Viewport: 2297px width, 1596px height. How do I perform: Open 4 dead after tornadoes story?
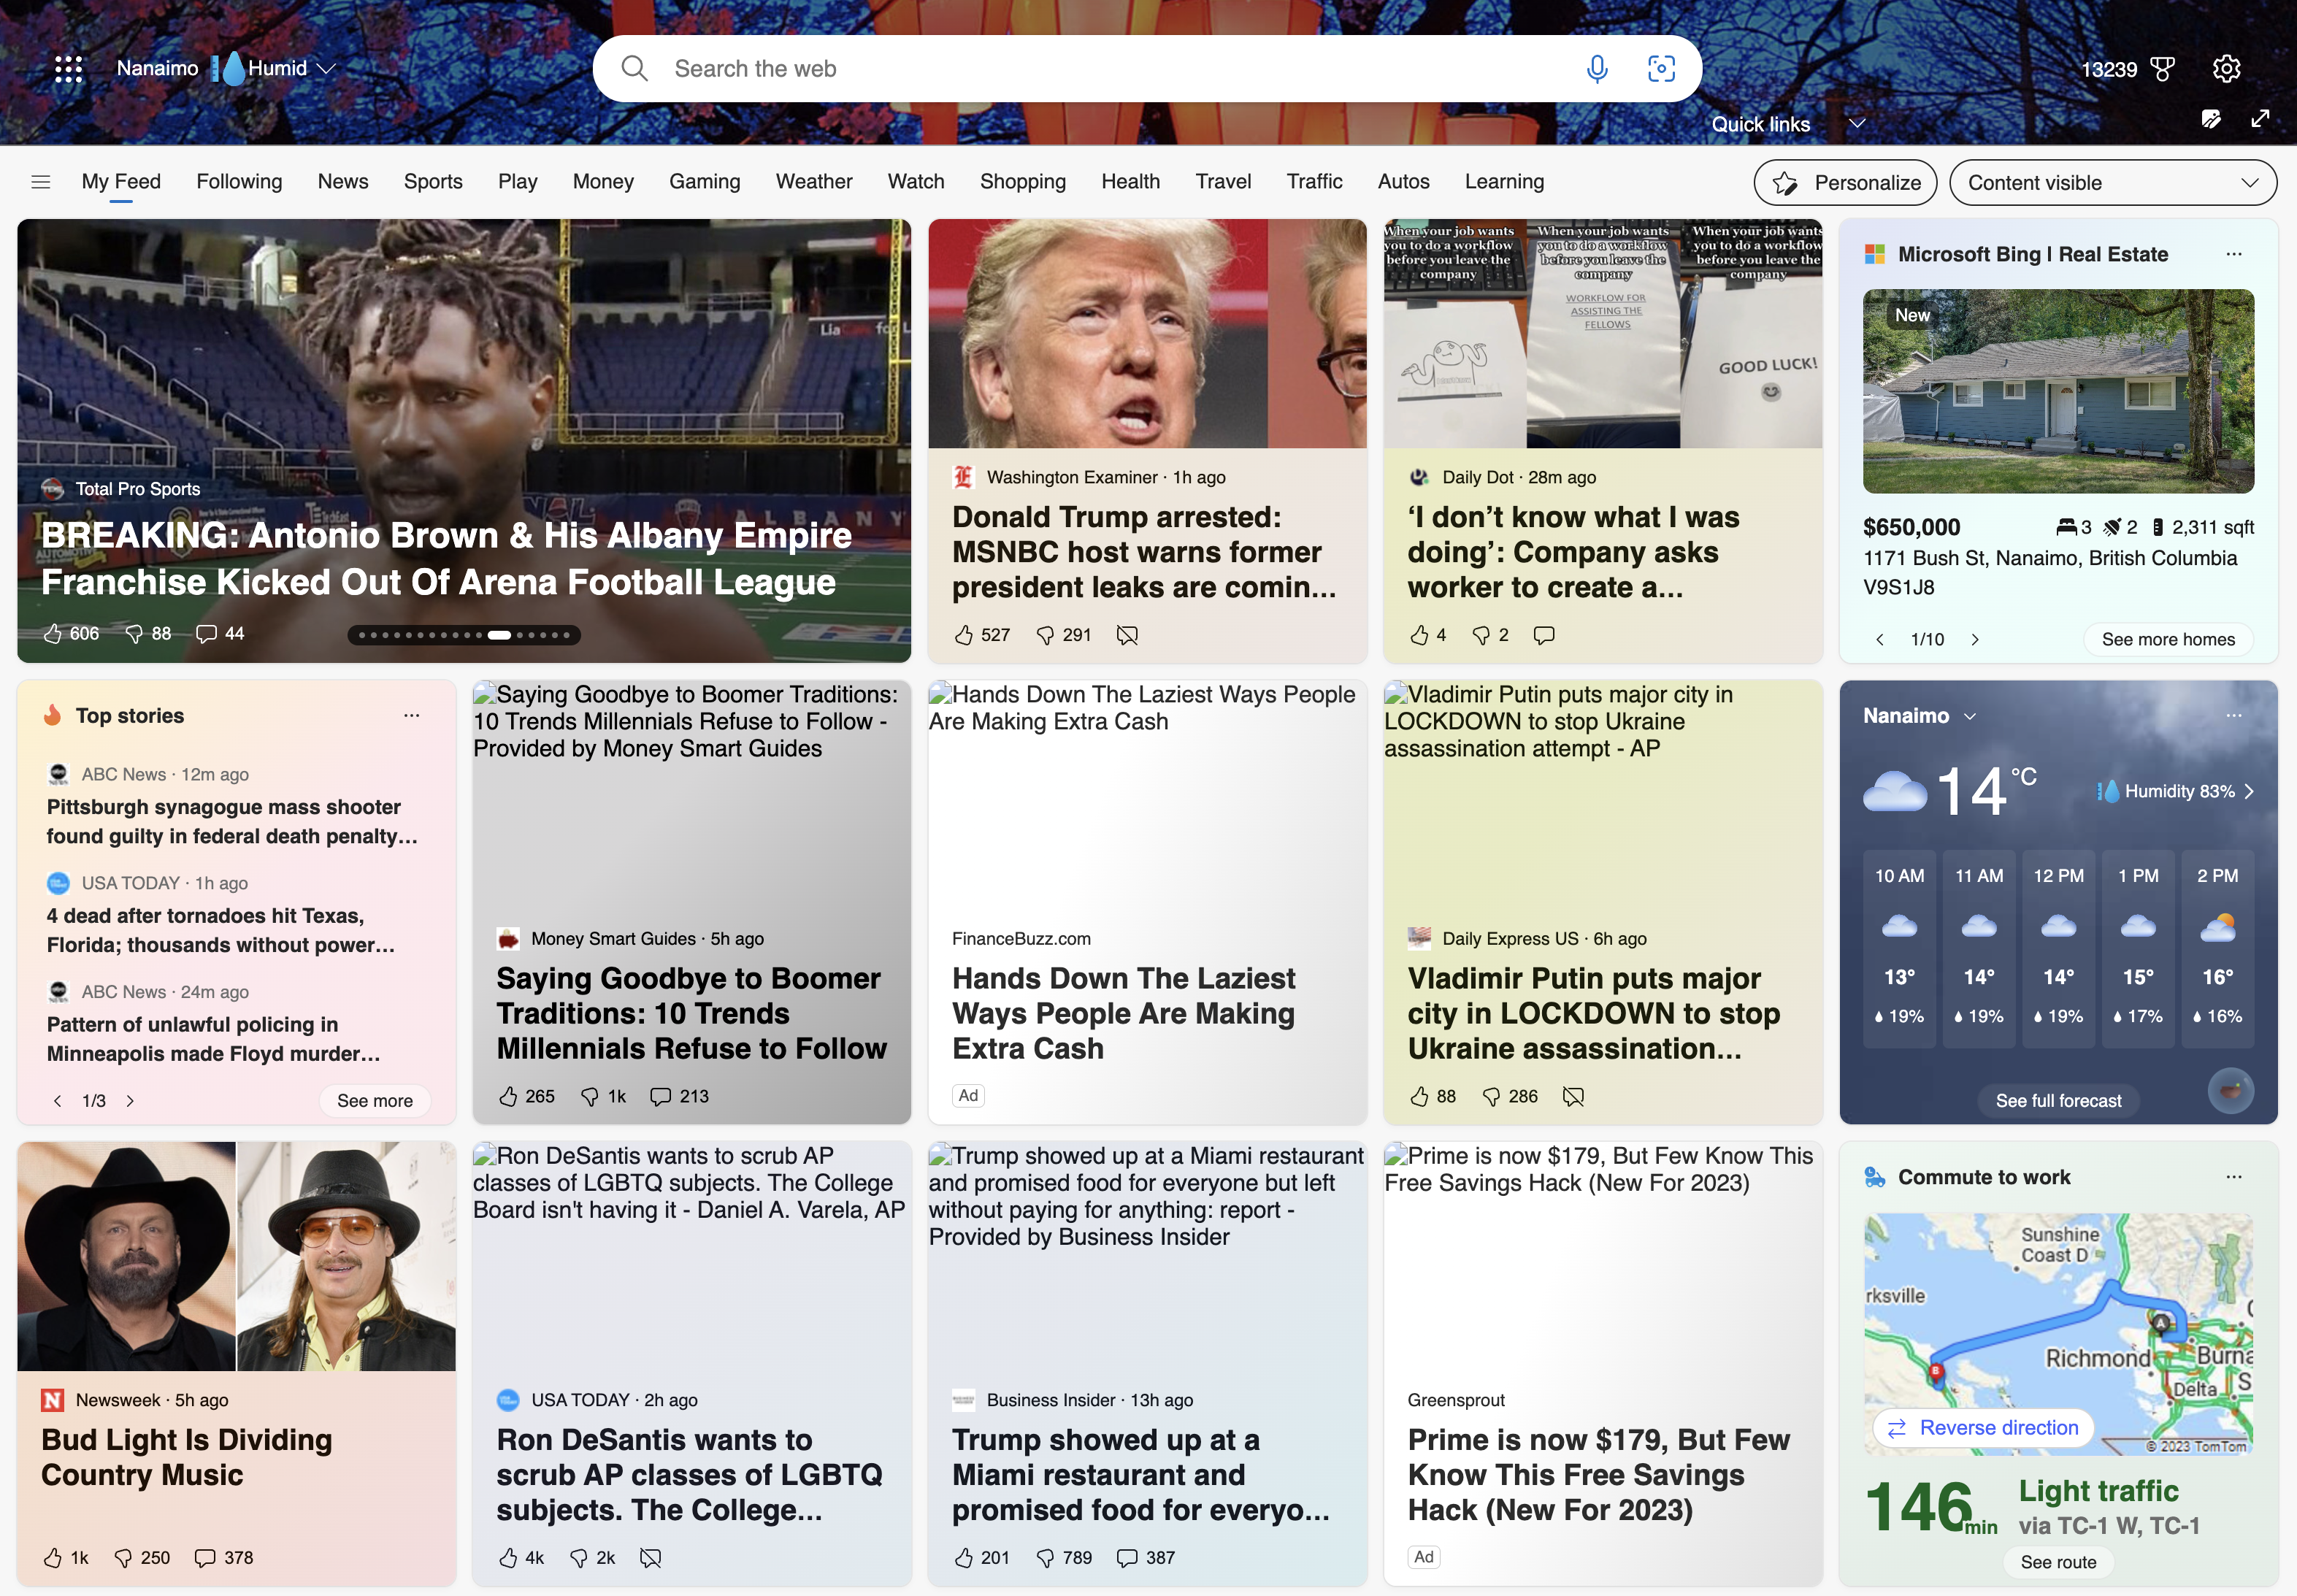(x=221, y=930)
